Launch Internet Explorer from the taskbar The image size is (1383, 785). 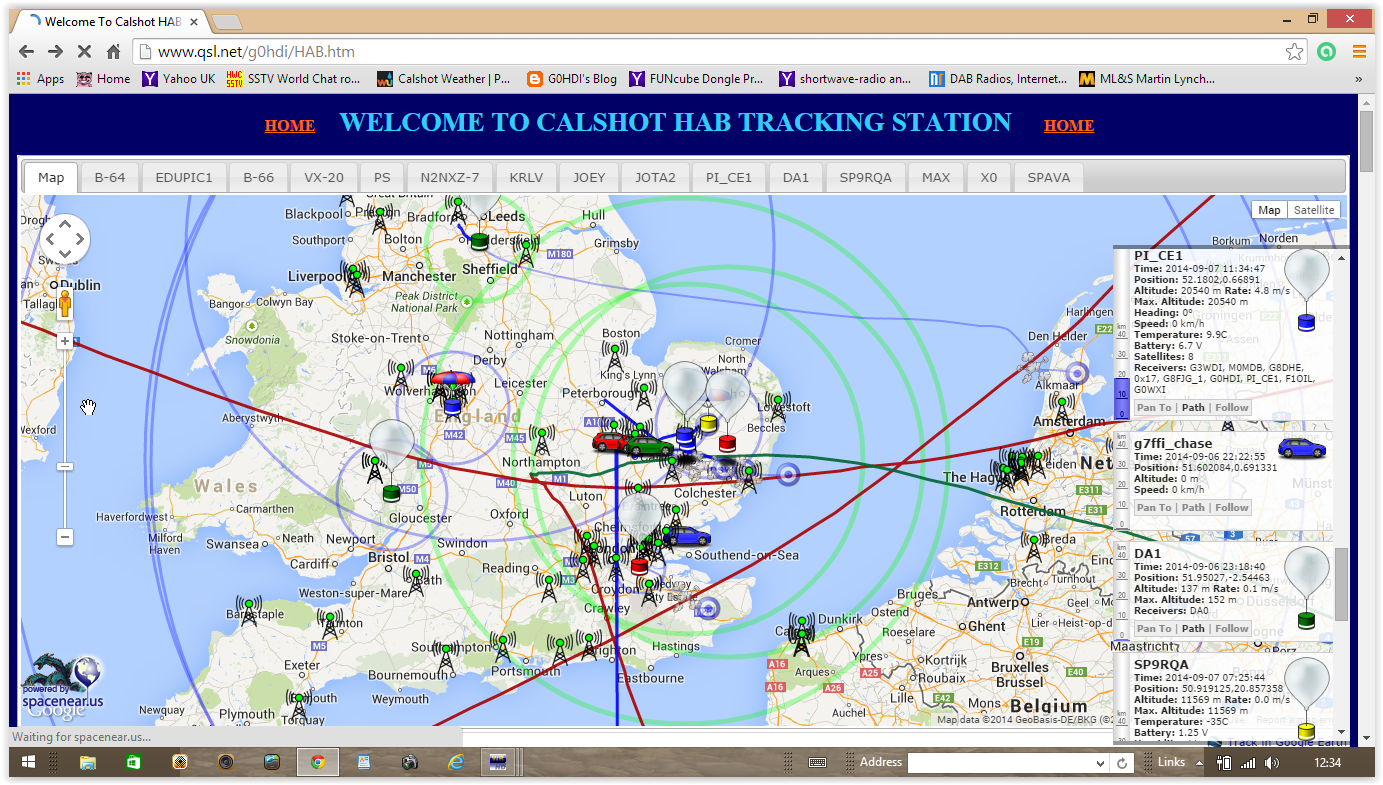click(456, 762)
